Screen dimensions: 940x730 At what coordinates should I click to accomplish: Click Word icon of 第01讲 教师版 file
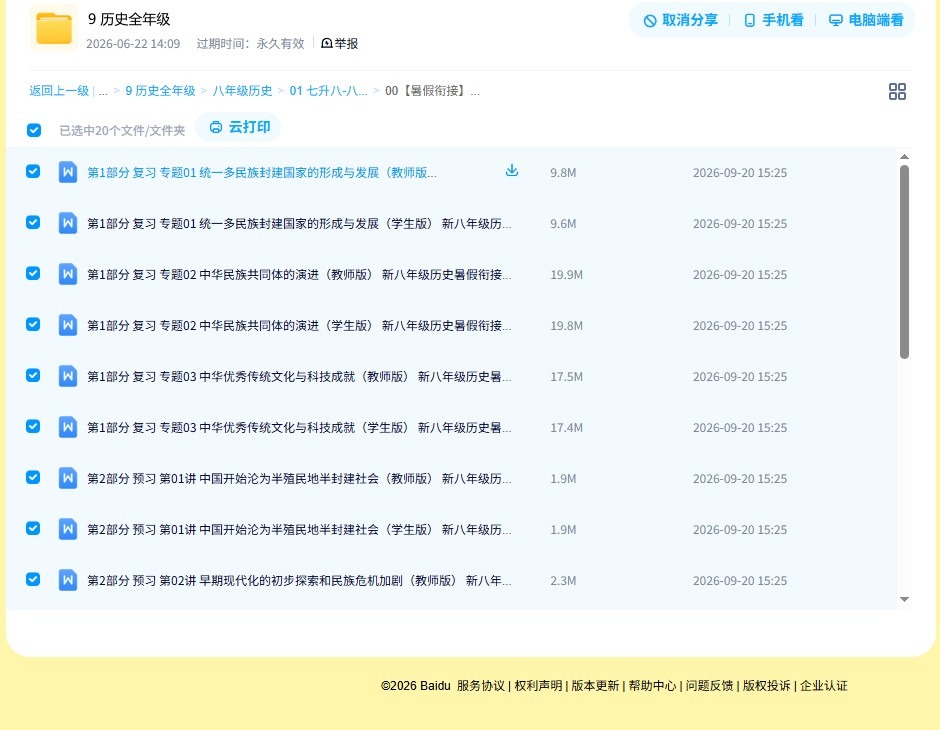[68, 478]
